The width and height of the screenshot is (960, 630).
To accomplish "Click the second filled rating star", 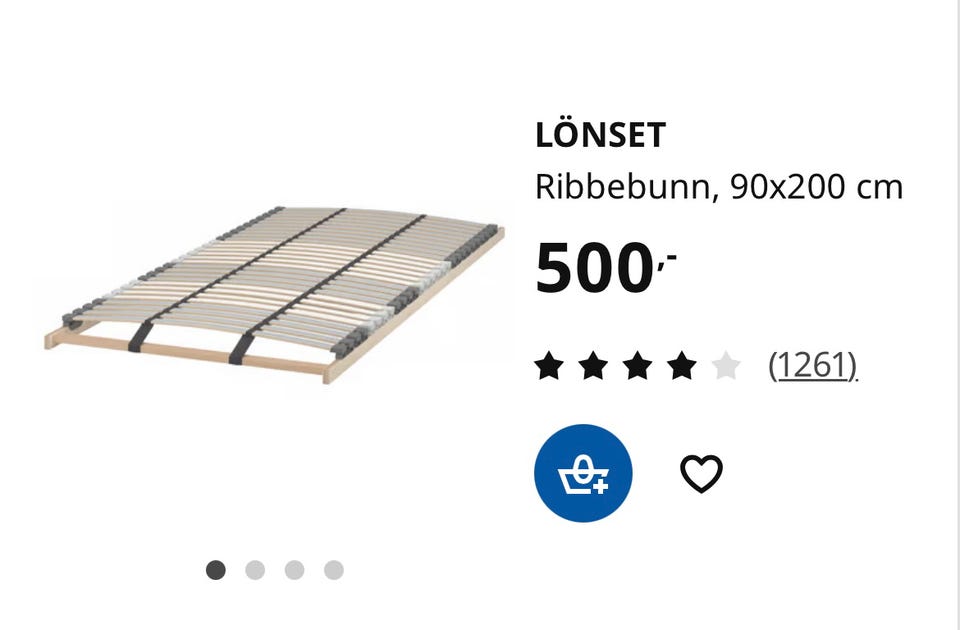I will (x=593, y=366).
